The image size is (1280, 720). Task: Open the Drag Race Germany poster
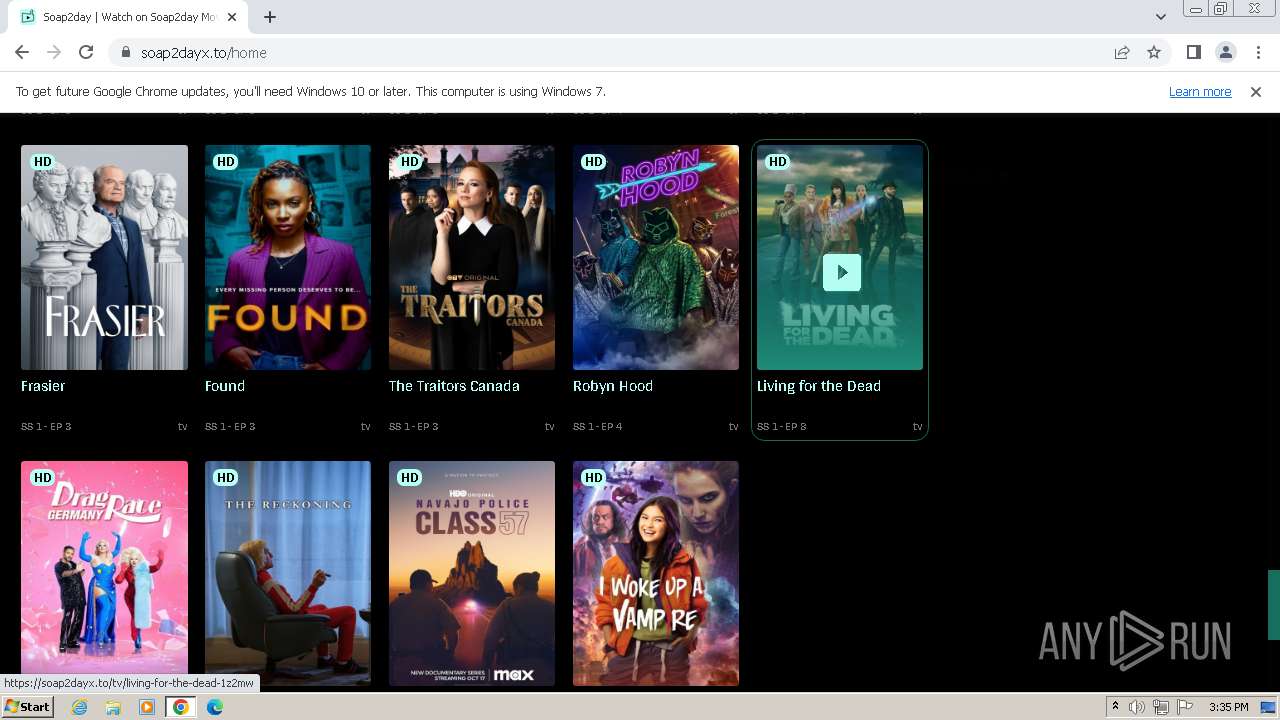(x=104, y=573)
